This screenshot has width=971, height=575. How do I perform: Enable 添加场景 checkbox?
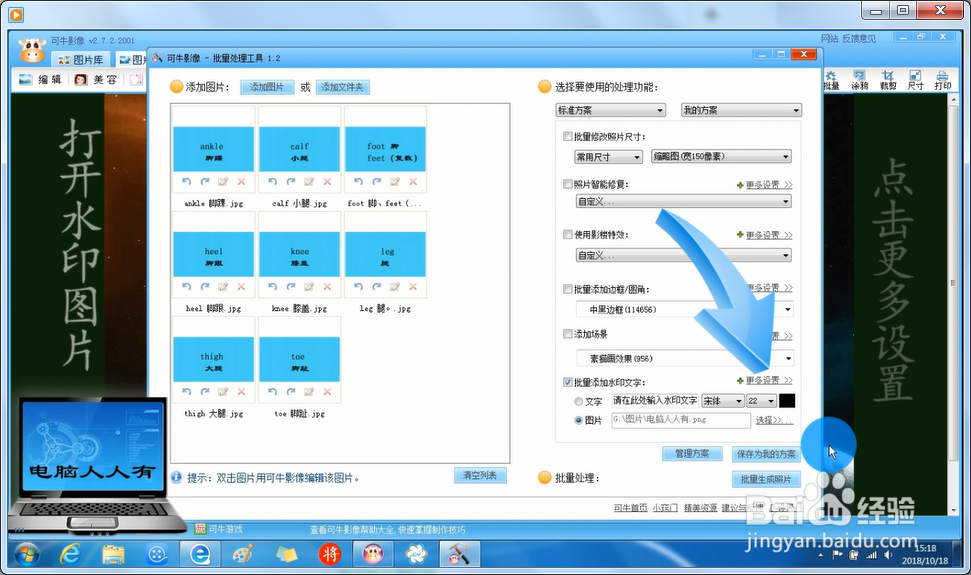pos(567,334)
